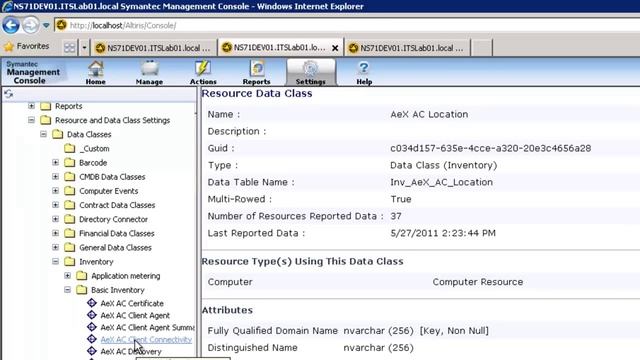Select the Basic Inventory folder label

(x=118, y=290)
